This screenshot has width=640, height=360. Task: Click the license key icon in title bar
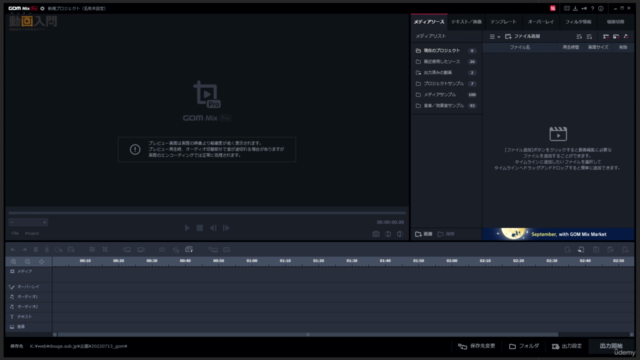tap(584, 8)
